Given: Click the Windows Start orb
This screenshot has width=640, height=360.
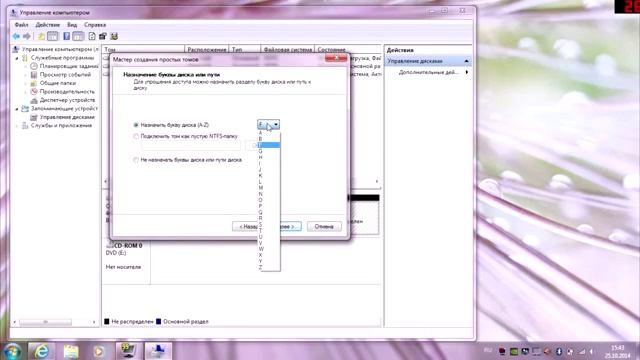Looking at the screenshot, I should click(x=13, y=351).
